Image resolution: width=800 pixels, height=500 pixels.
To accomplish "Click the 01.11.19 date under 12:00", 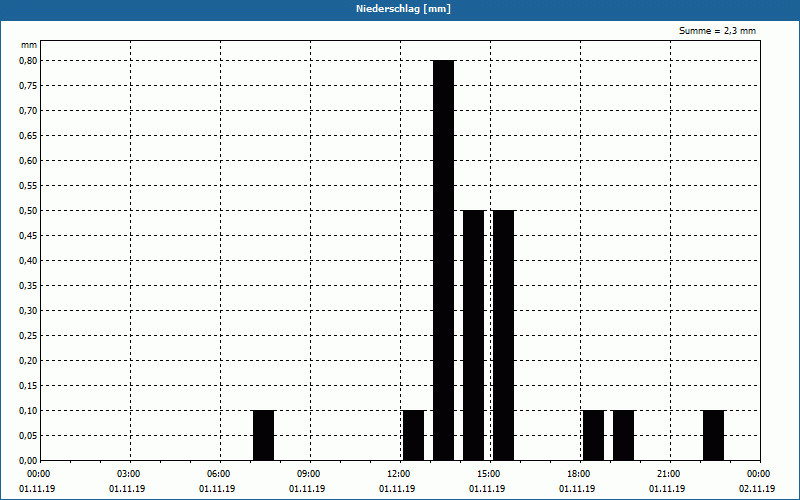I will click(x=397, y=489).
